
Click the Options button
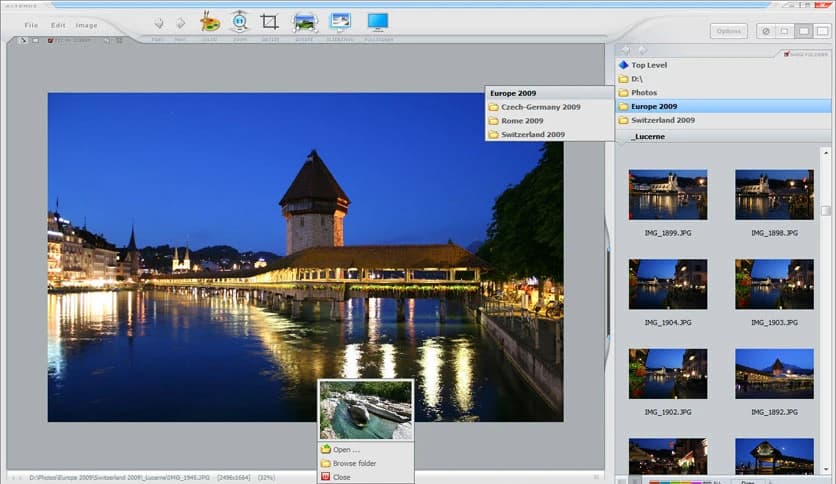coord(728,31)
